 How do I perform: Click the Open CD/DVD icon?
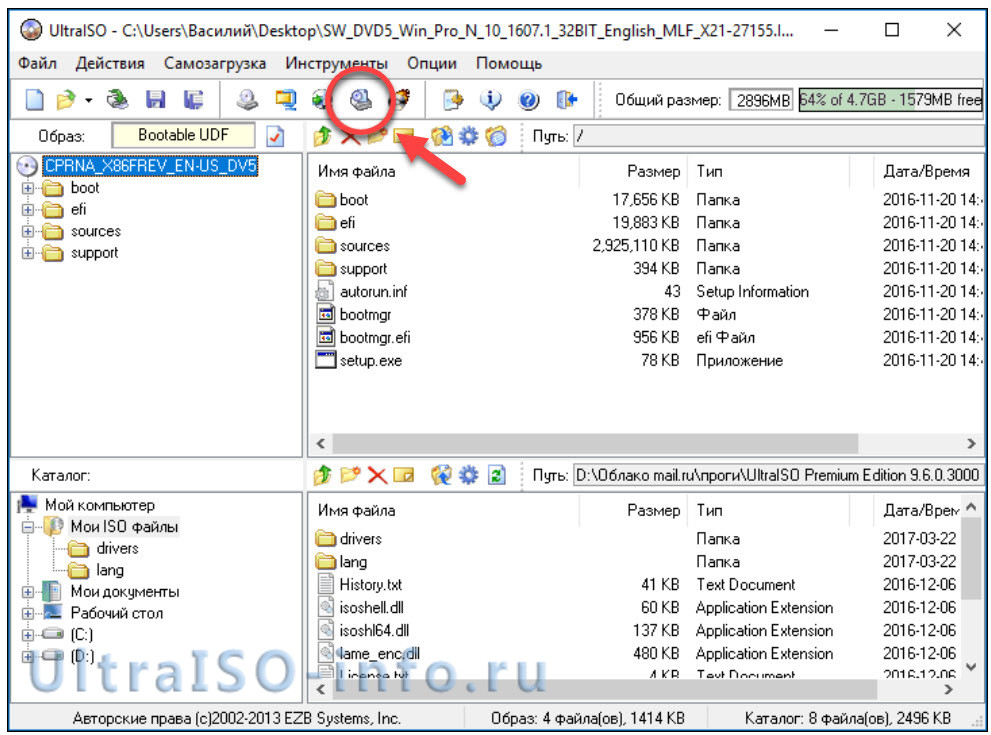coord(118,100)
